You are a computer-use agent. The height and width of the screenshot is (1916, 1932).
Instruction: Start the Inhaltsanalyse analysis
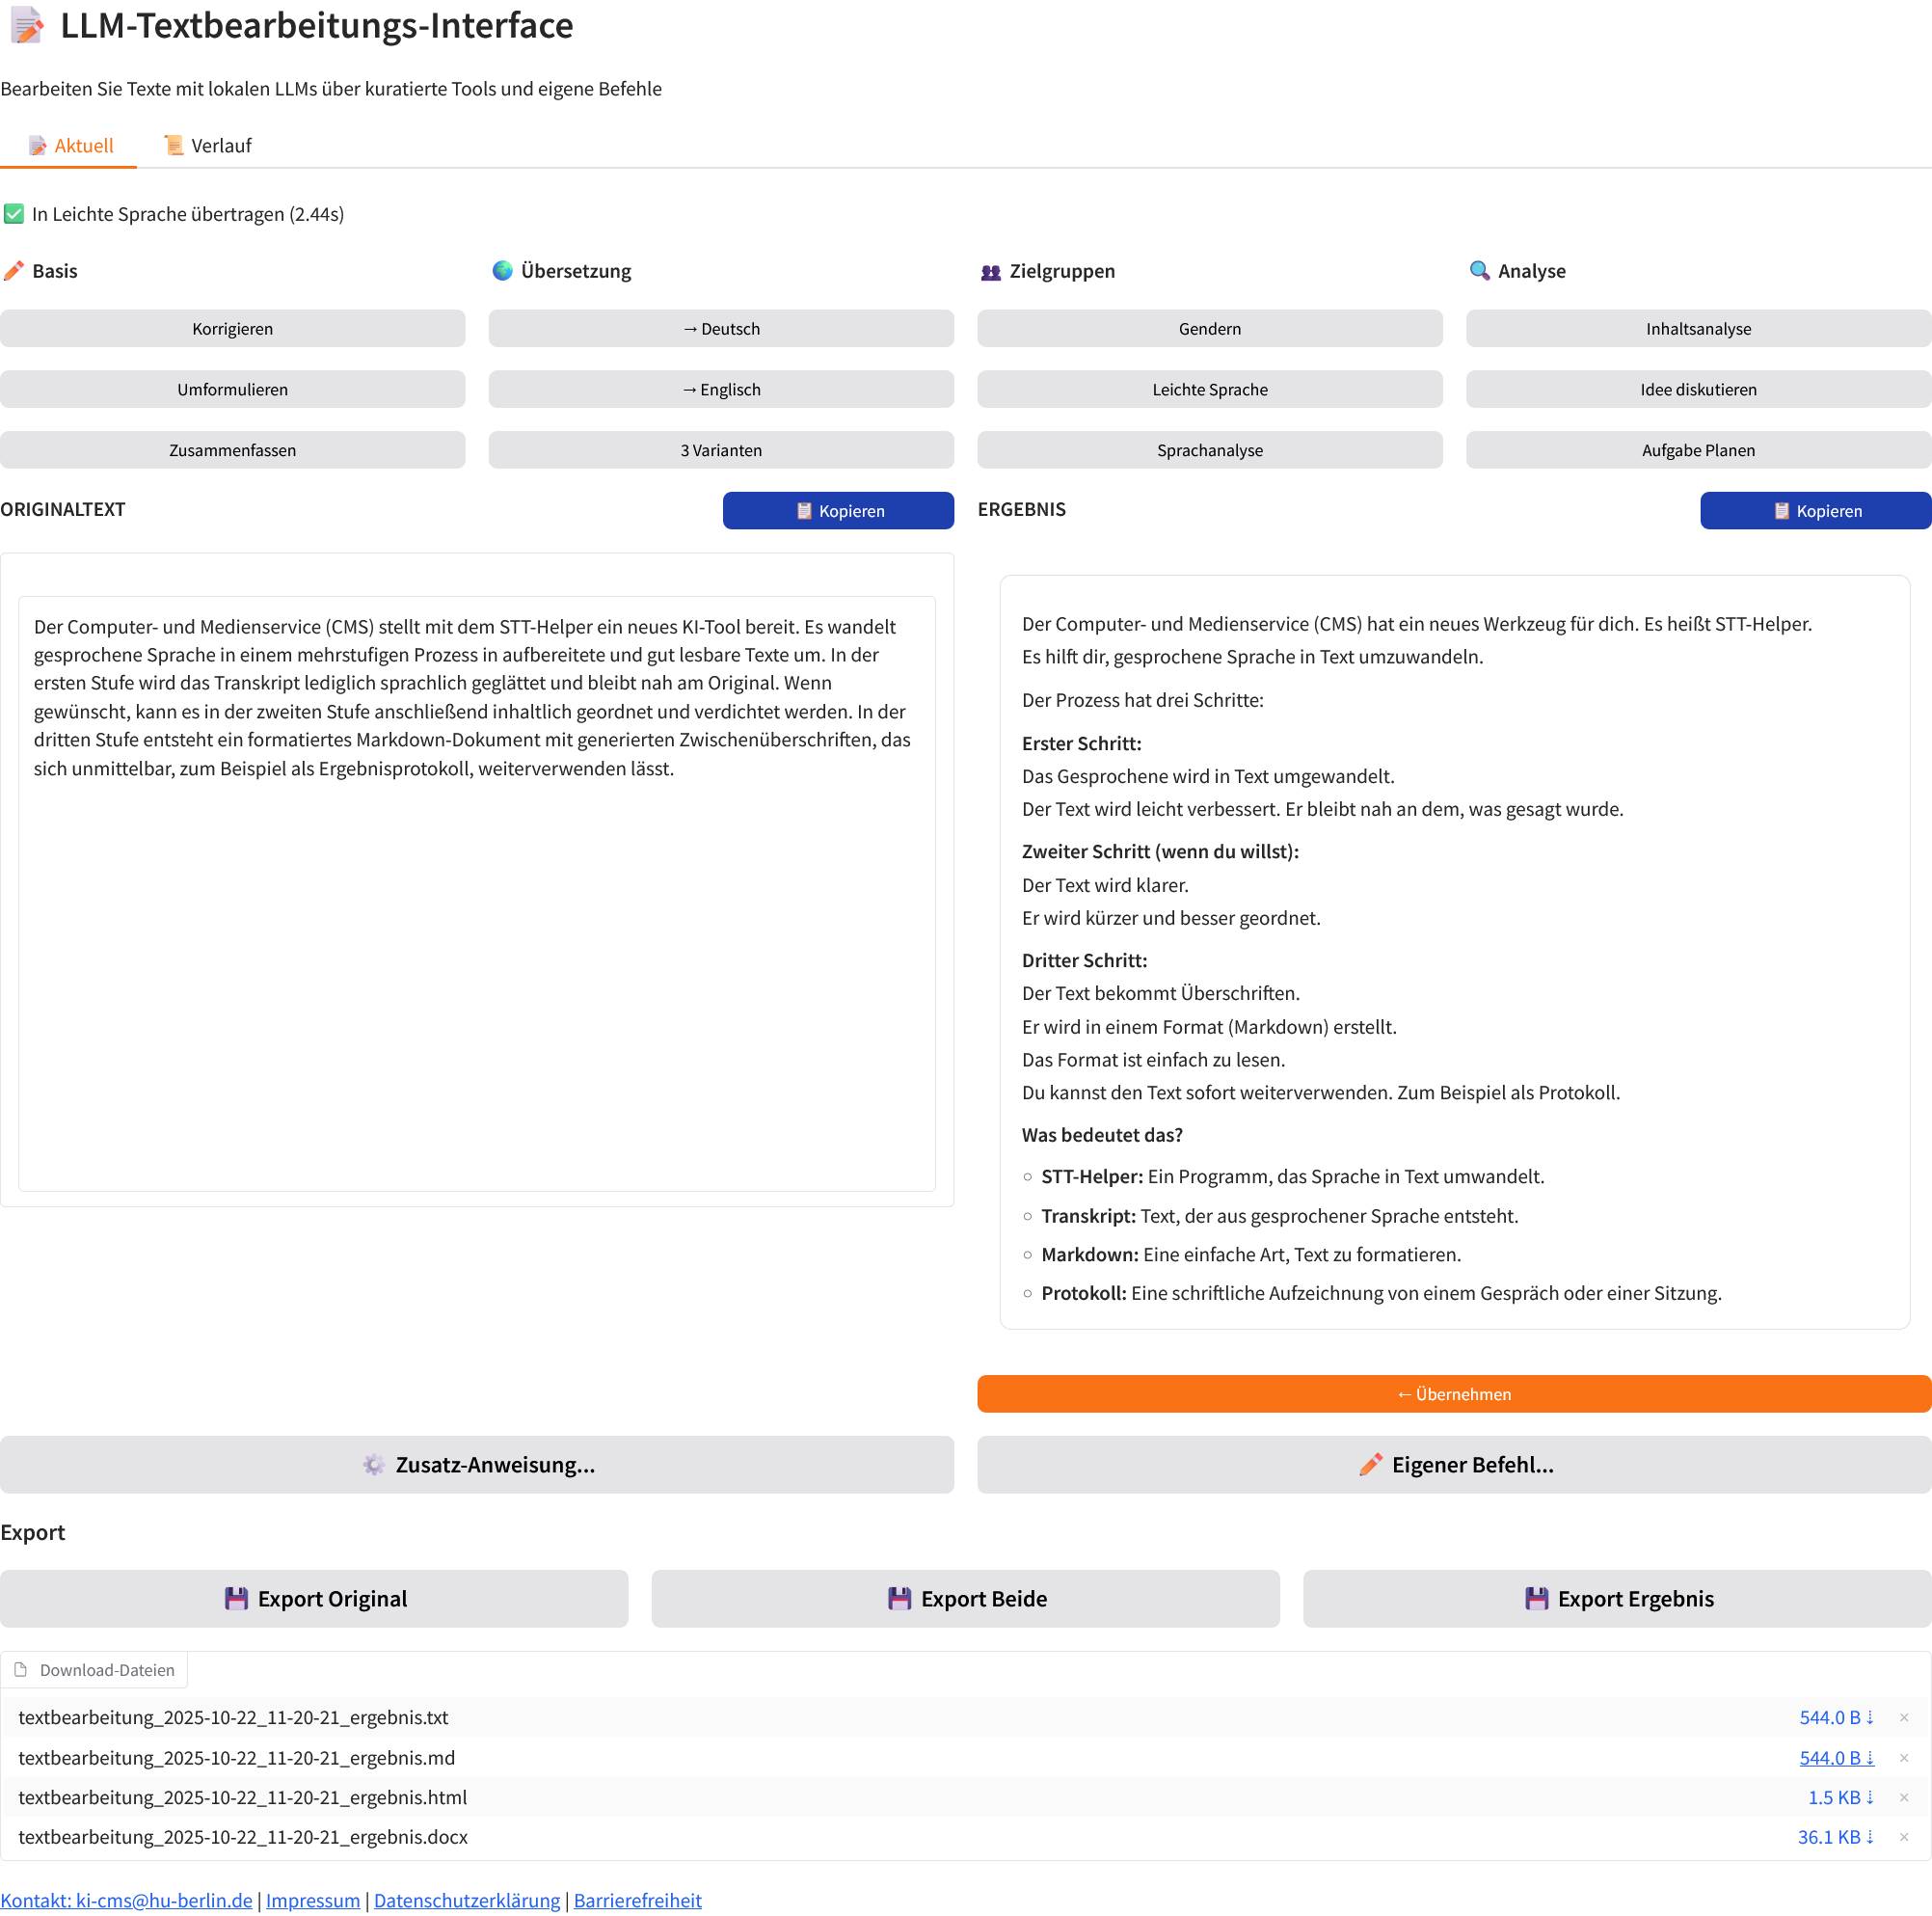click(1697, 329)
